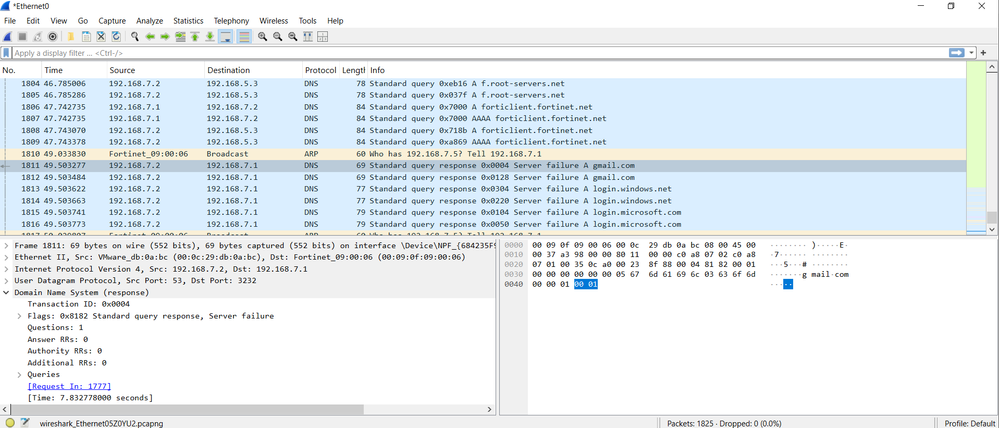The image size is (999, 428).
Task: Reload the current capture file
Action: (x=116, y=37)
